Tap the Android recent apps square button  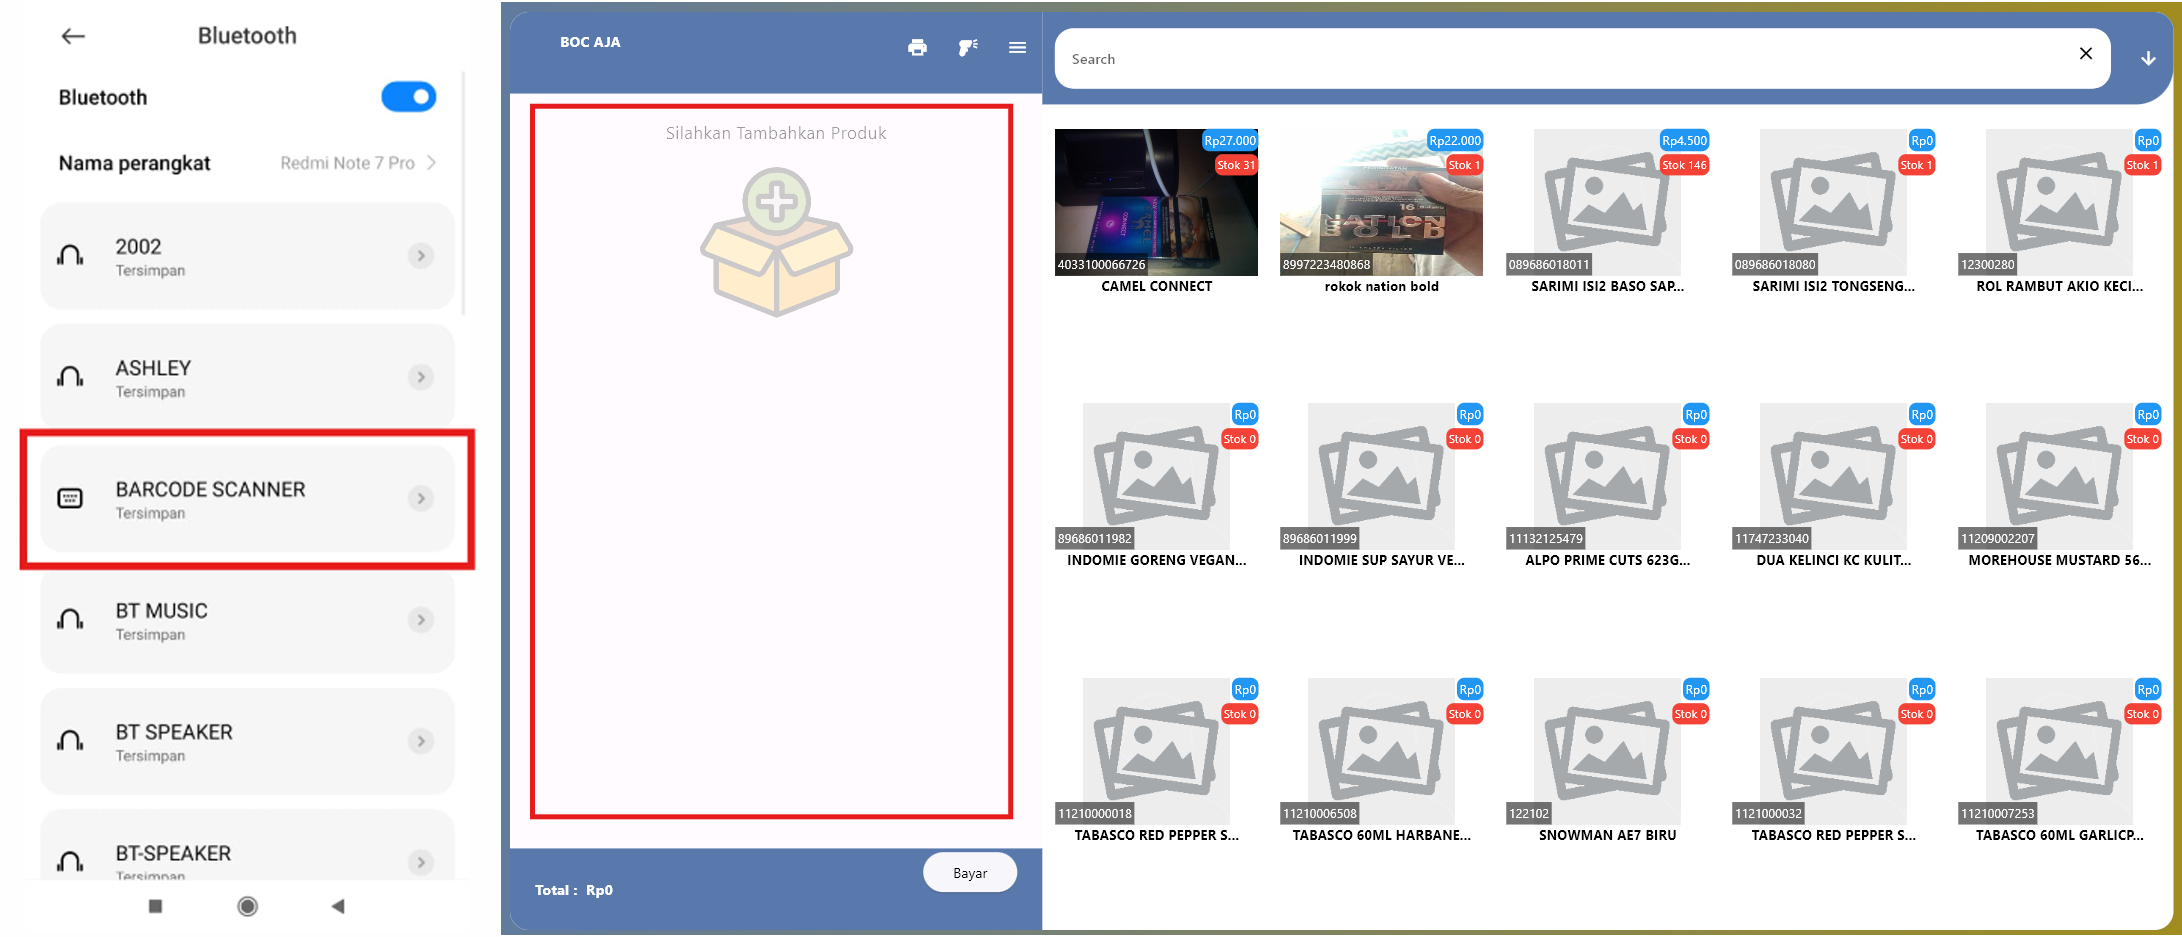[x=155, y=906]
